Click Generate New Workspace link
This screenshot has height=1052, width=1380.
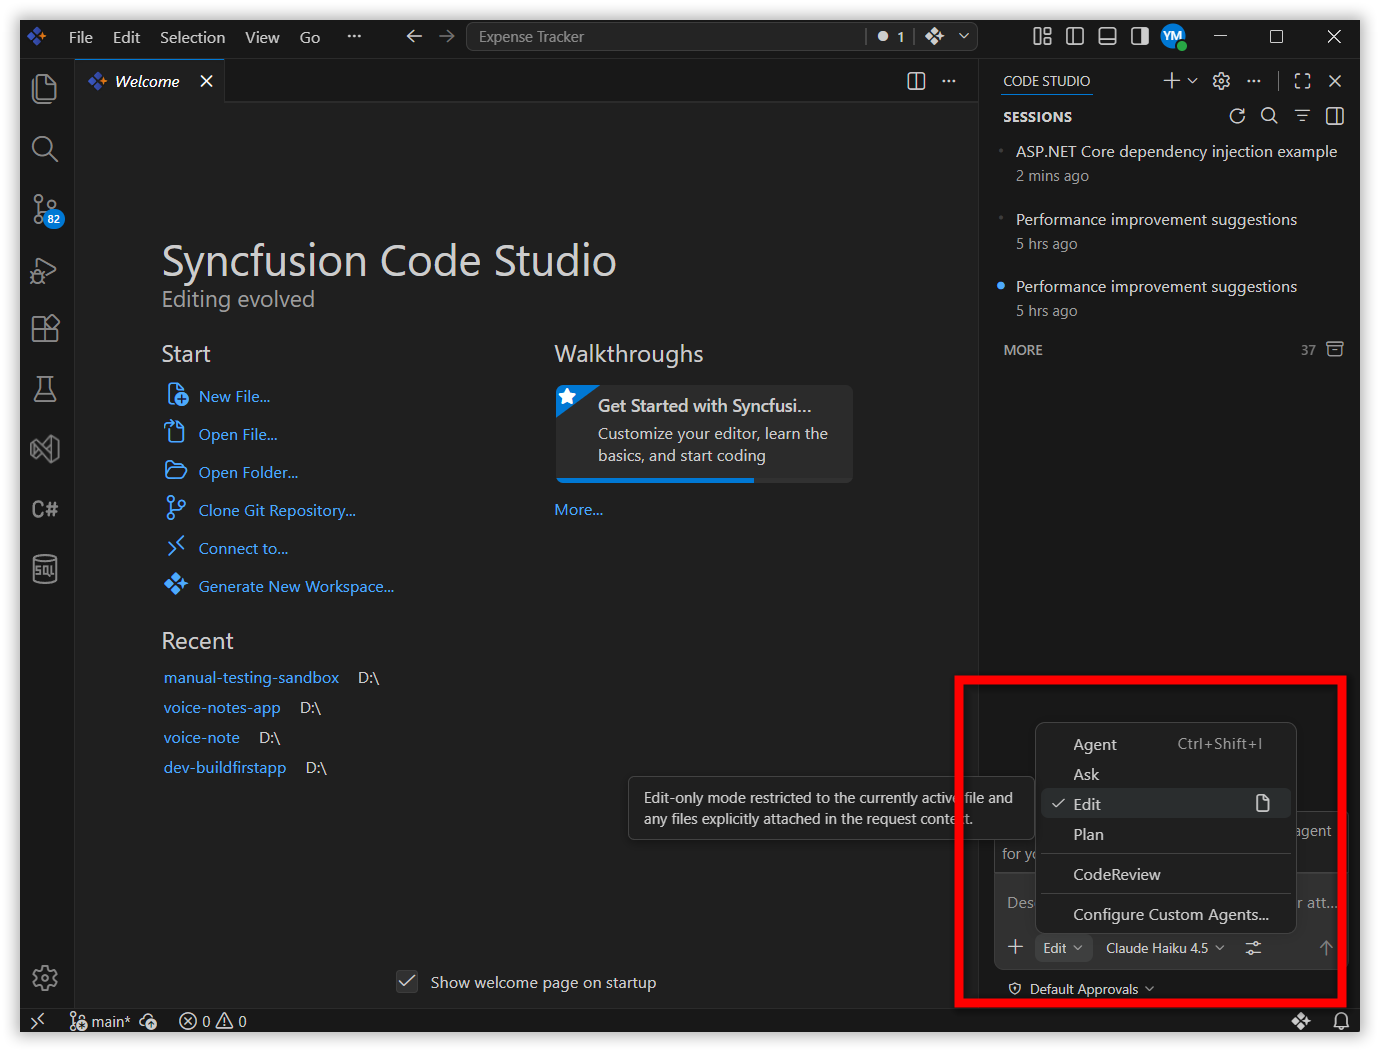[296, 587]
